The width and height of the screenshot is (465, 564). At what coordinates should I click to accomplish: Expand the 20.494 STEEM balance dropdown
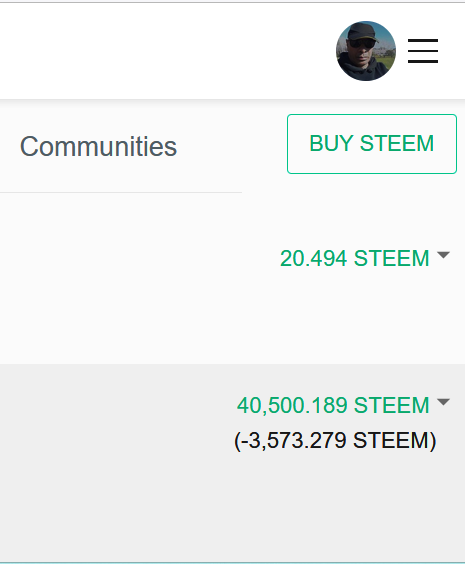[x=365, y=258]
